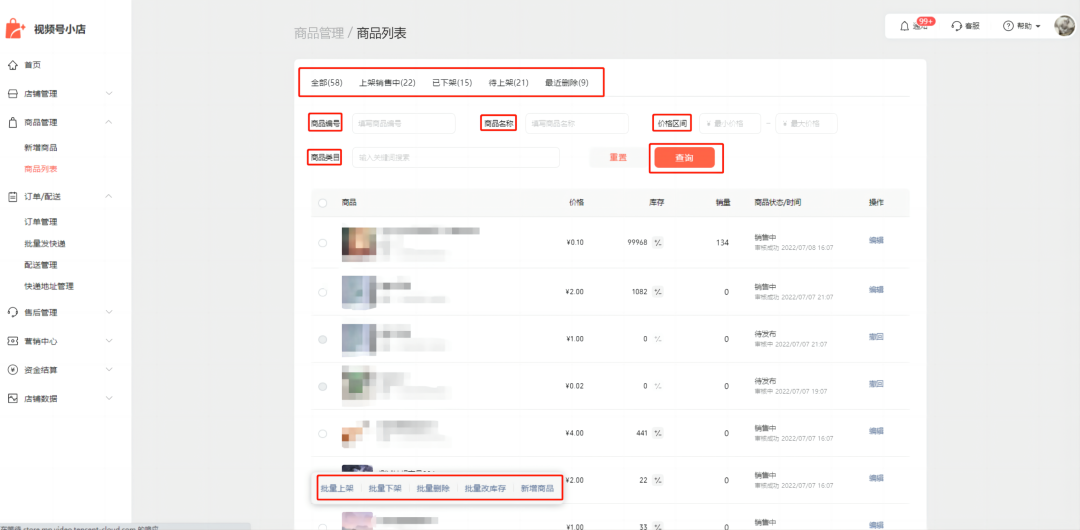Screen dimensions: 1080x530
Task: Open 配送管理 in the sidebar
Action: point(40,265)
